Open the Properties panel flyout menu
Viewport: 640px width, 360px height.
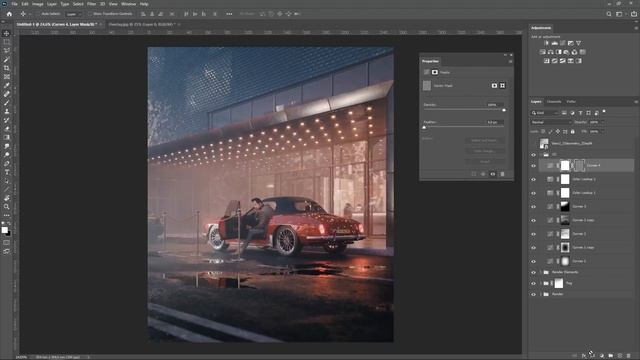tap(510, 61)
